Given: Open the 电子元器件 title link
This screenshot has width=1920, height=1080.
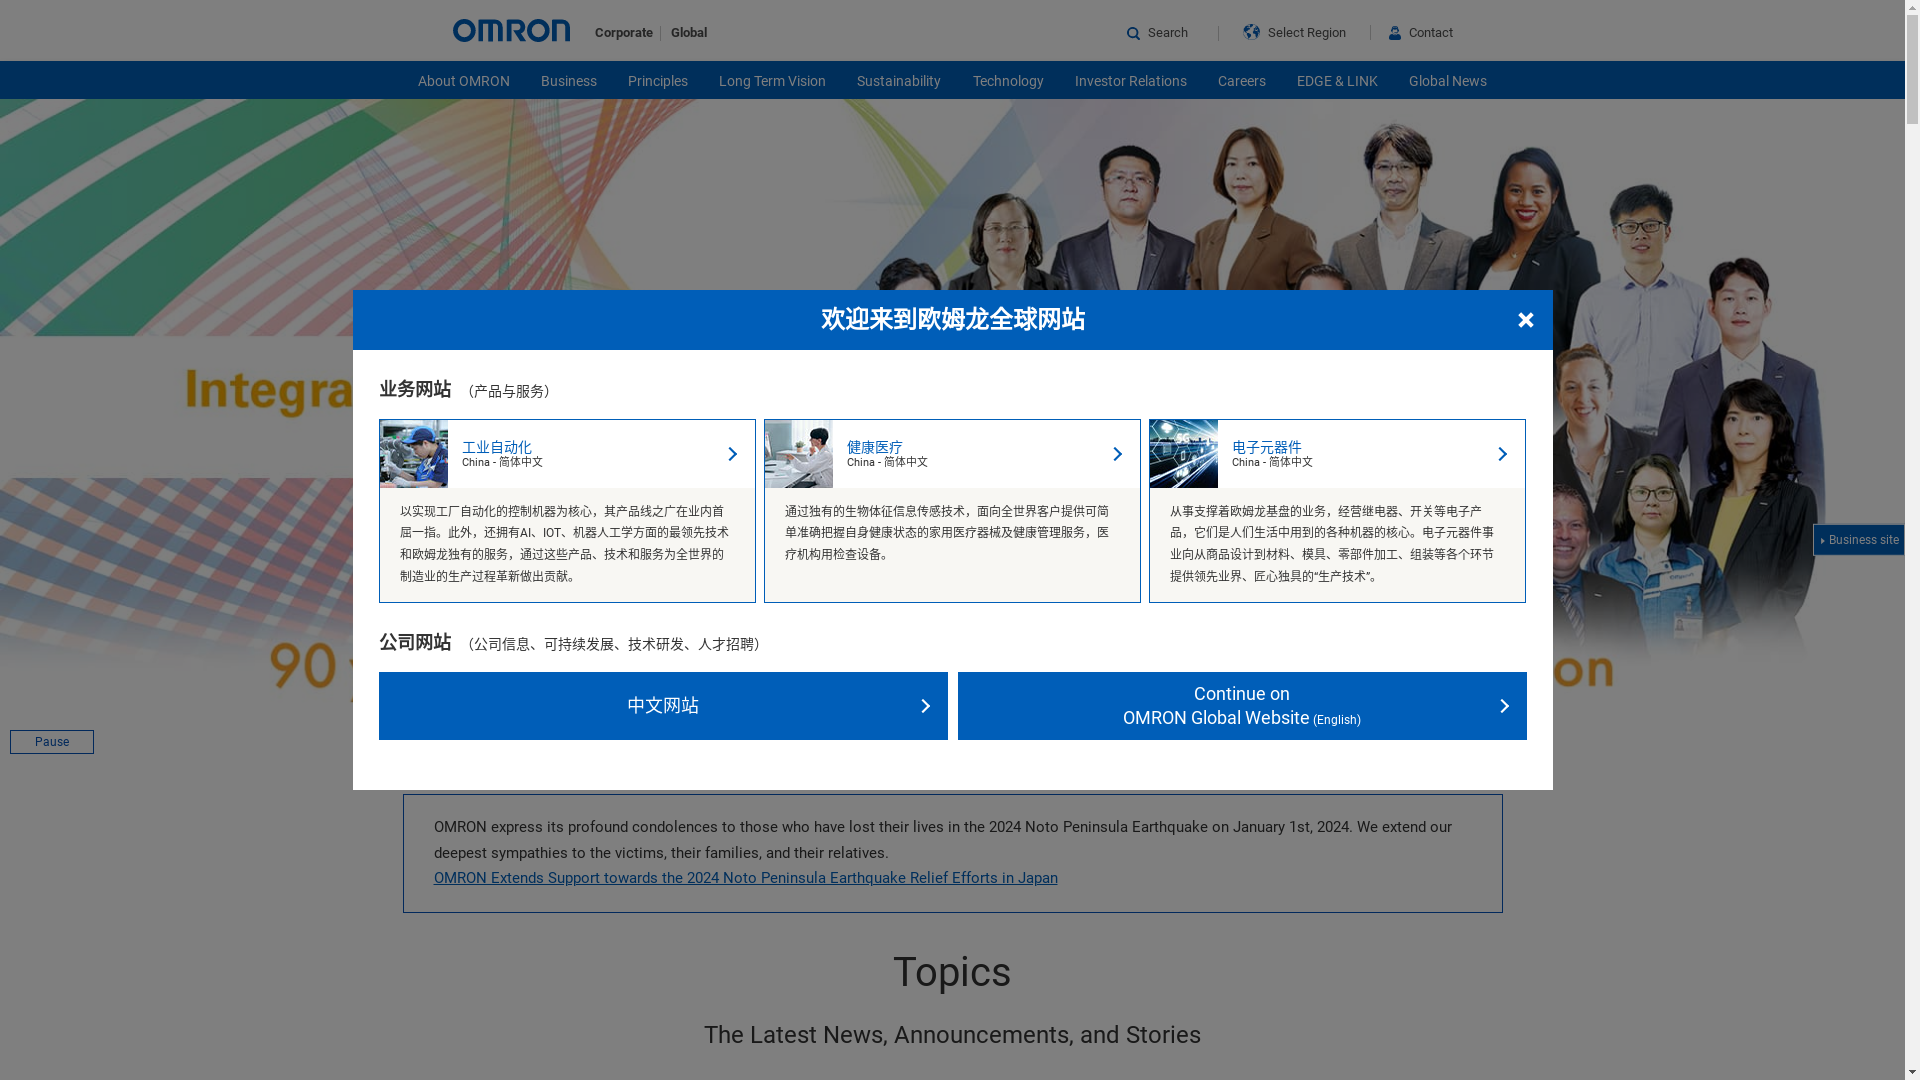Looking at the screenshot, I should [1267, 447].
